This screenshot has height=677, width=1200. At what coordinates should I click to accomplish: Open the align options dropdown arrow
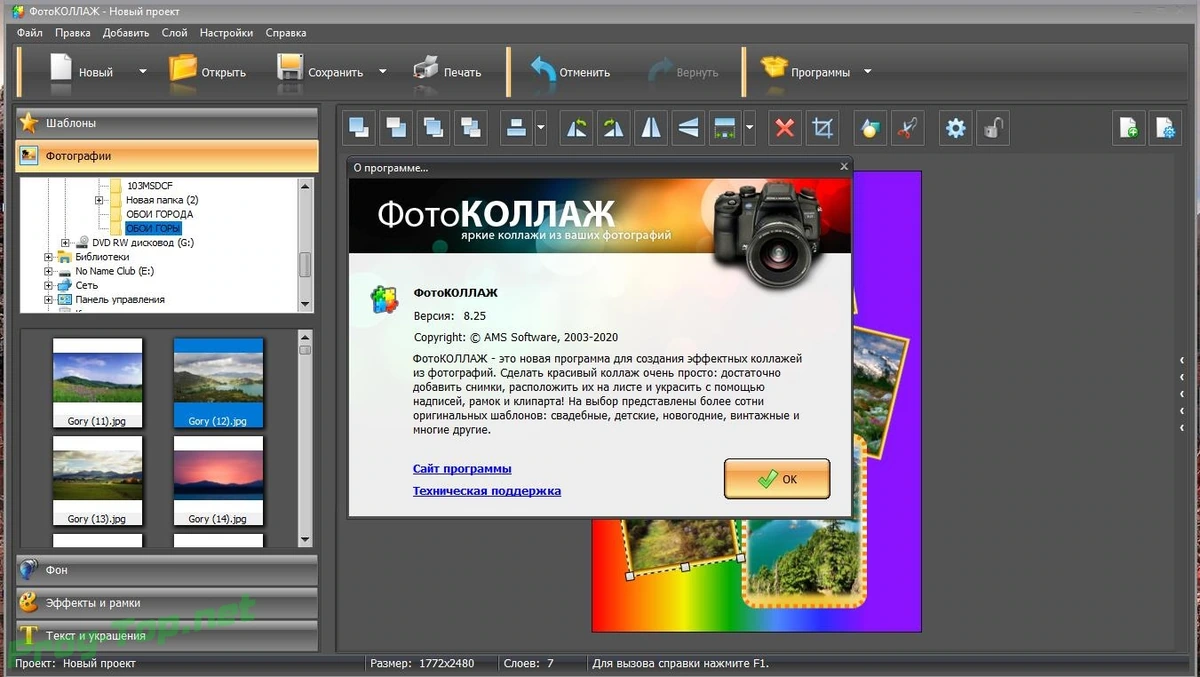pos(541,128)
